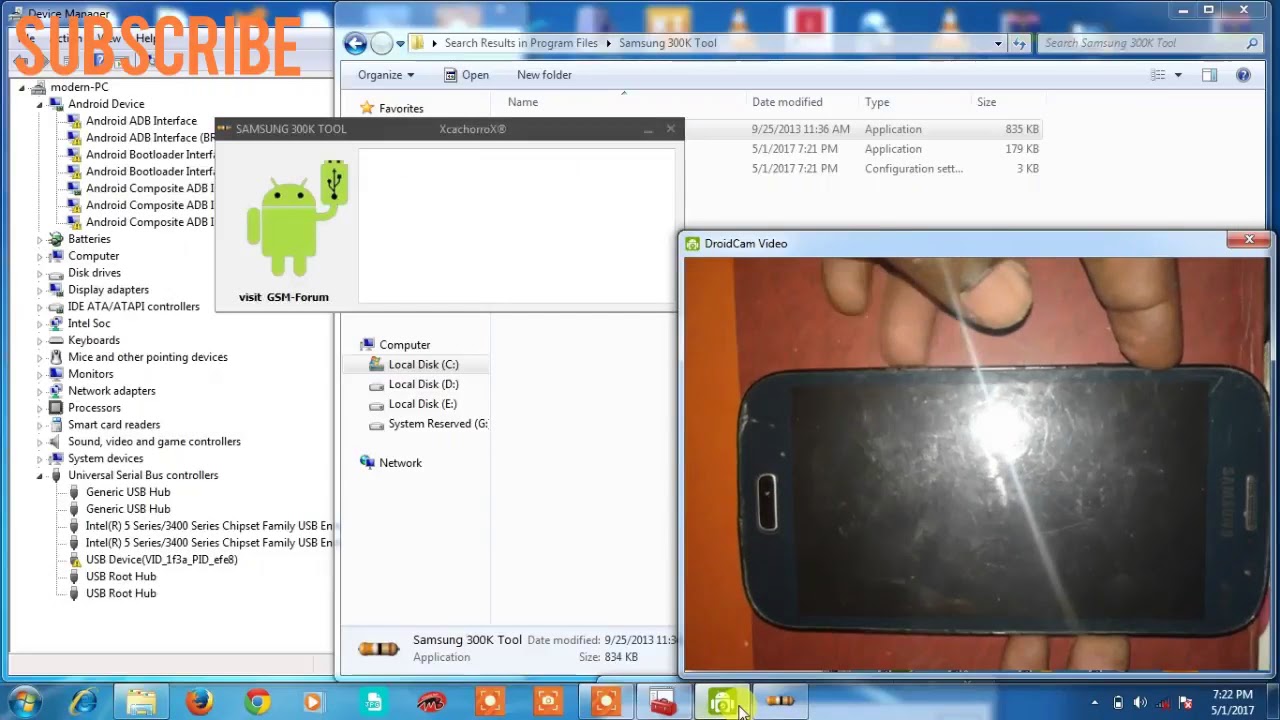Click the 7:22 PM taskbar clock
The height and width of the screenshot is (720, 1280).
click(x=1231, y=702)
